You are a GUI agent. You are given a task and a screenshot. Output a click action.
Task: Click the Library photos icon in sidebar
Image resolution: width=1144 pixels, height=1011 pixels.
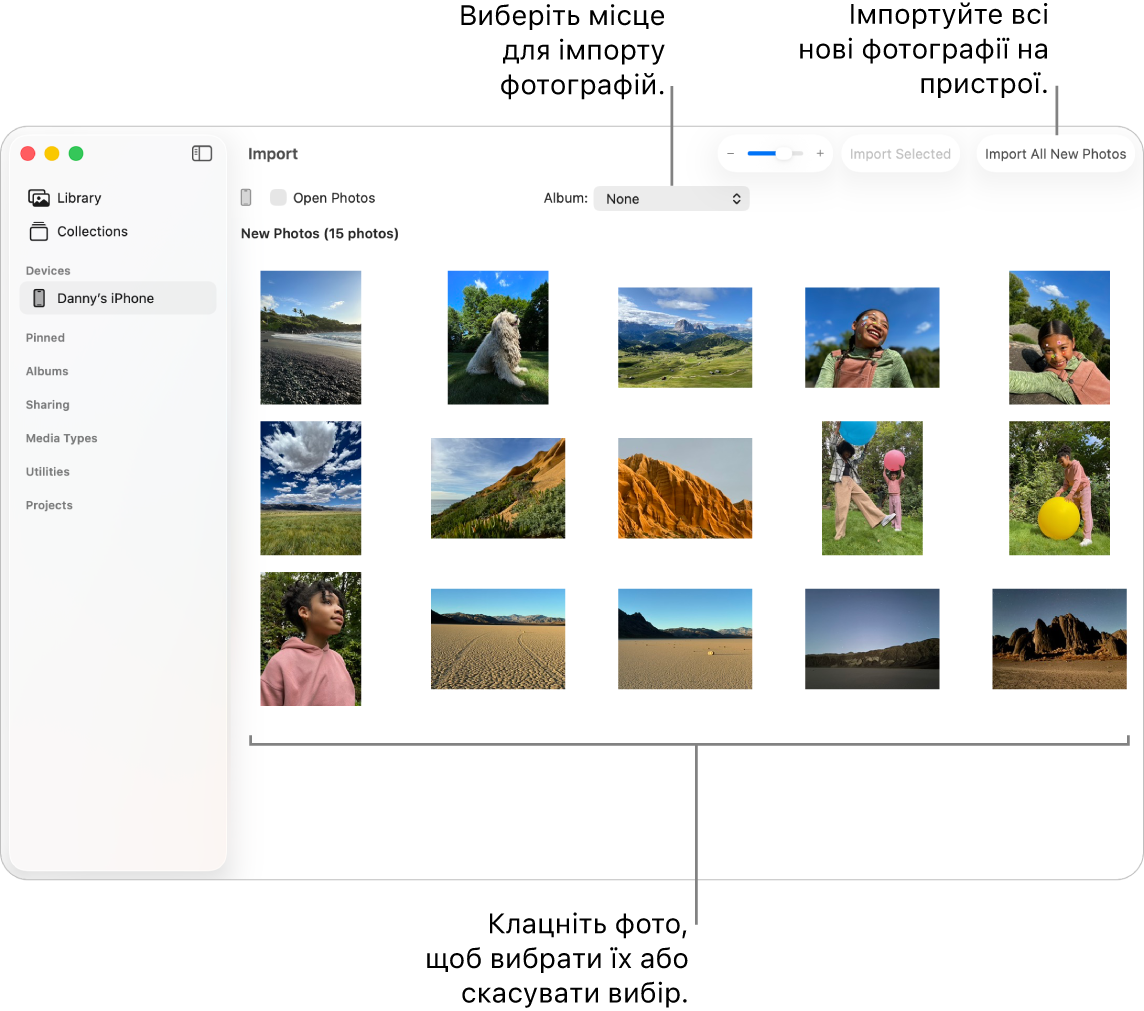(38, 197)
